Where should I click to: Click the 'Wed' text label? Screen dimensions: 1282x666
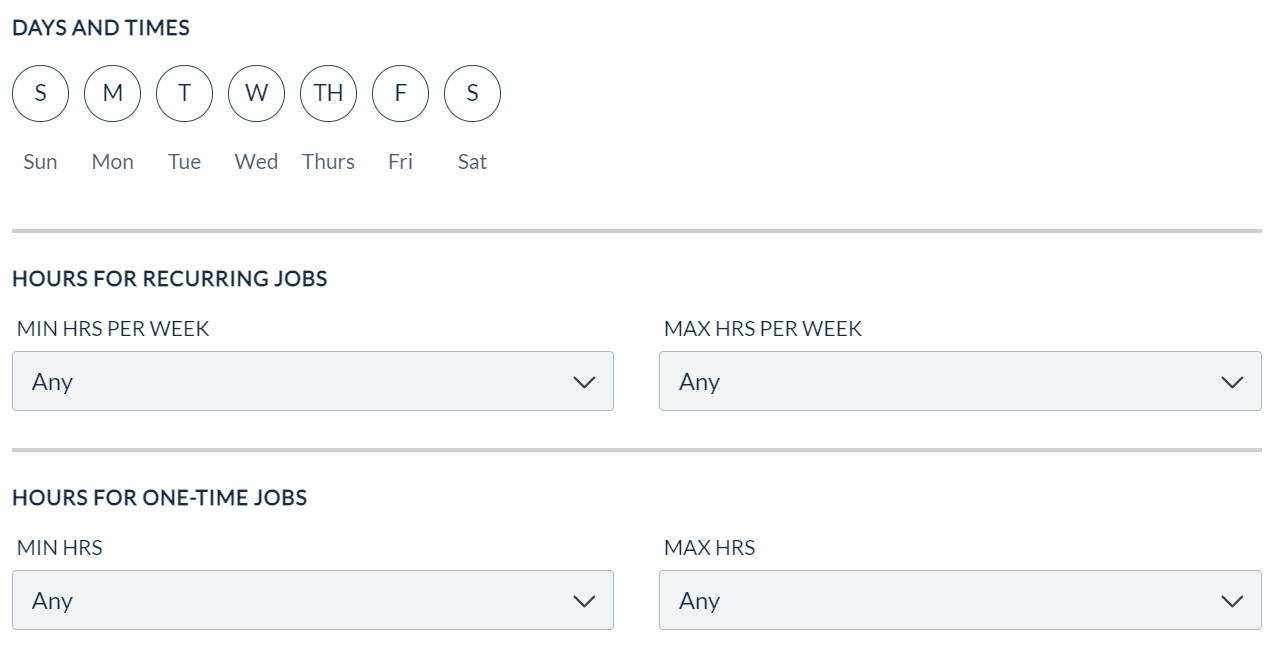[x=256, y=162]
